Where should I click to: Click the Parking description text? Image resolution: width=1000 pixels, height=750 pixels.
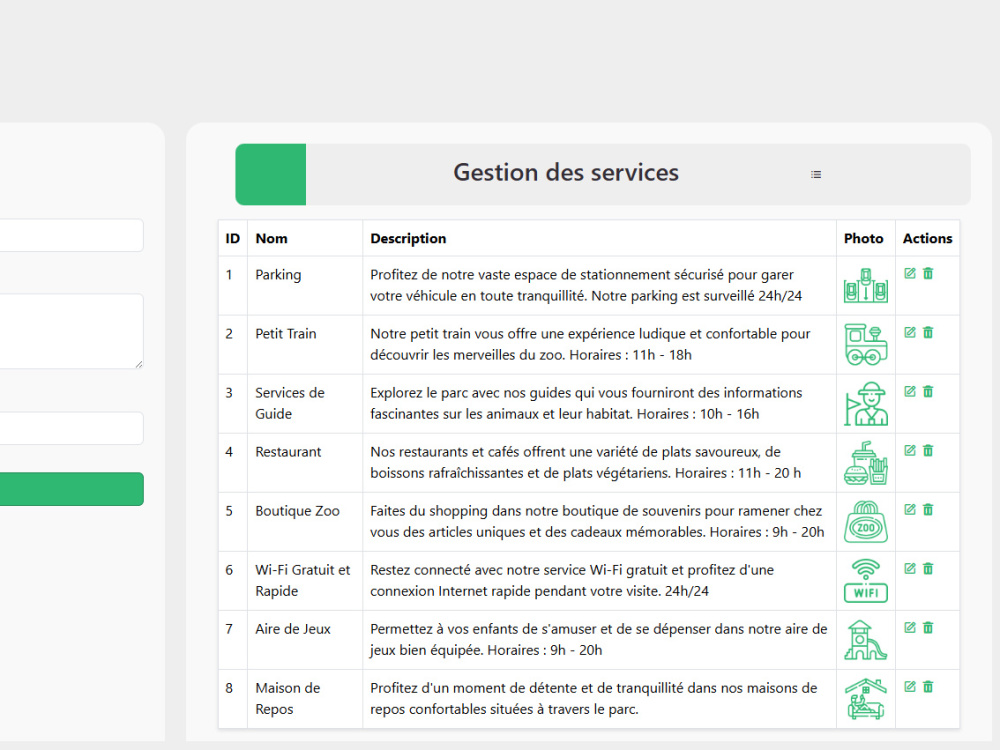pos(586,286)
